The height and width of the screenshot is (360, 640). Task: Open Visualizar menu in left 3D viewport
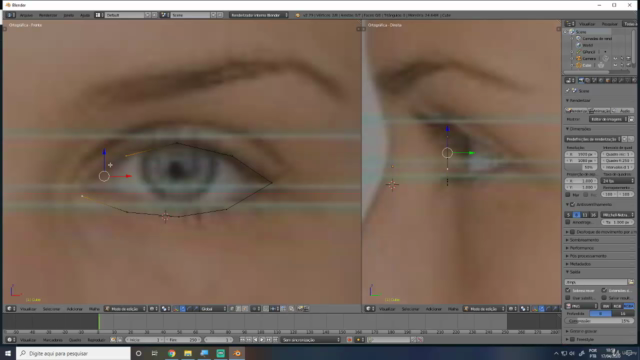[28, 309]
